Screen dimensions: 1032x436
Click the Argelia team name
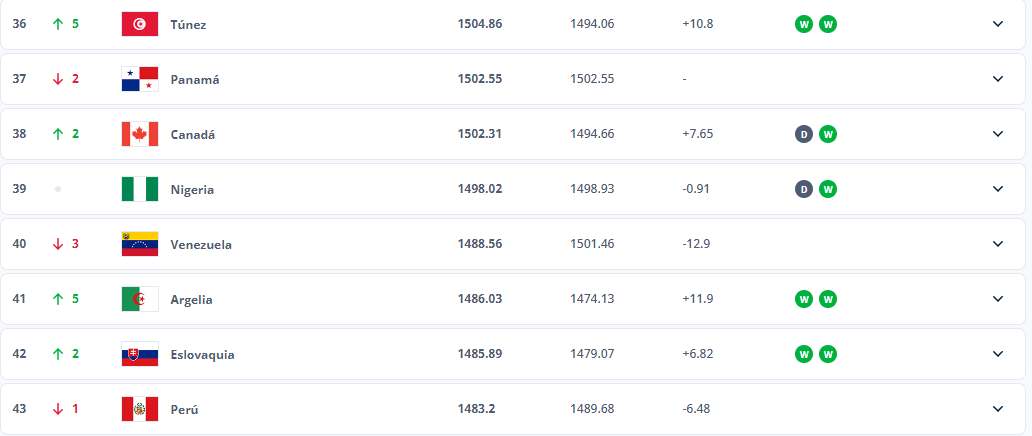(x=192, y=300)
